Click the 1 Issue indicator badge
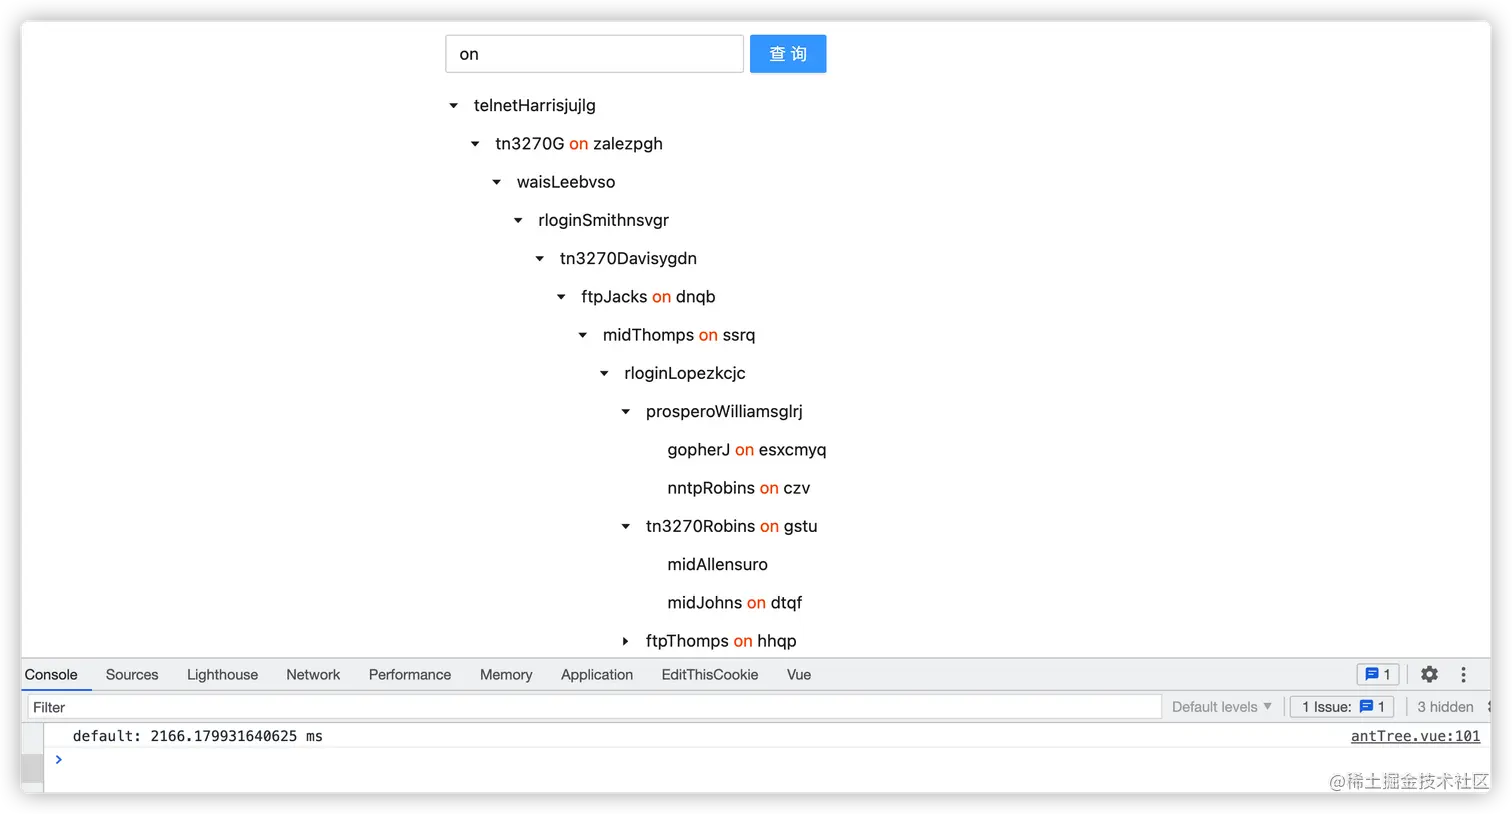 point(1342,707)
